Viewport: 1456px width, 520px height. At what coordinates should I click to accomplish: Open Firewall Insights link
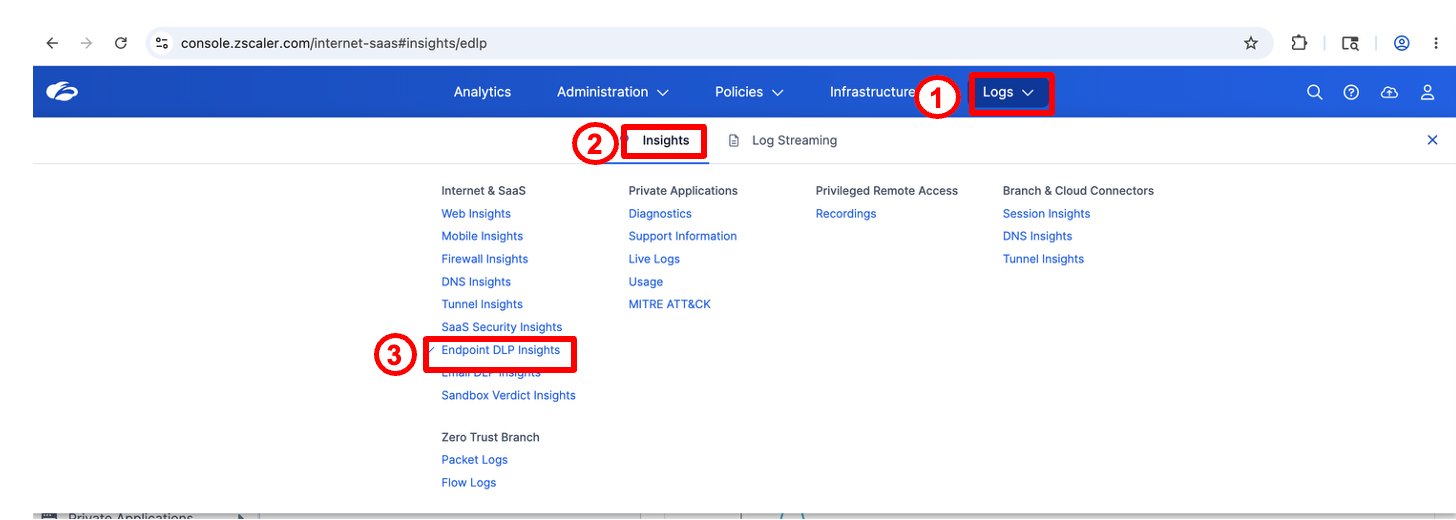click(x=485, y=259)
